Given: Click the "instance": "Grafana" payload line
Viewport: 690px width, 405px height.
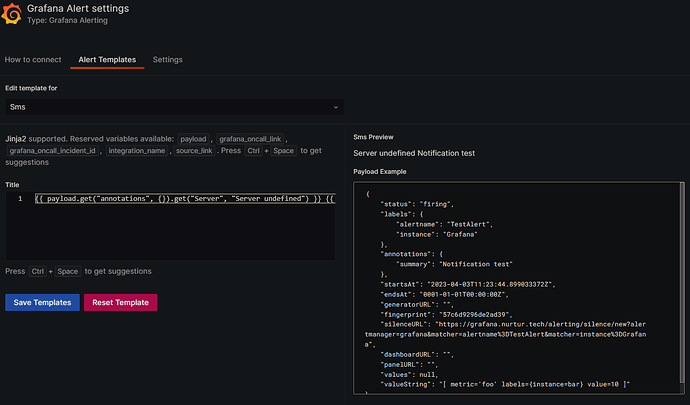Looking at the screenshot, I should [x=436, y=235].
